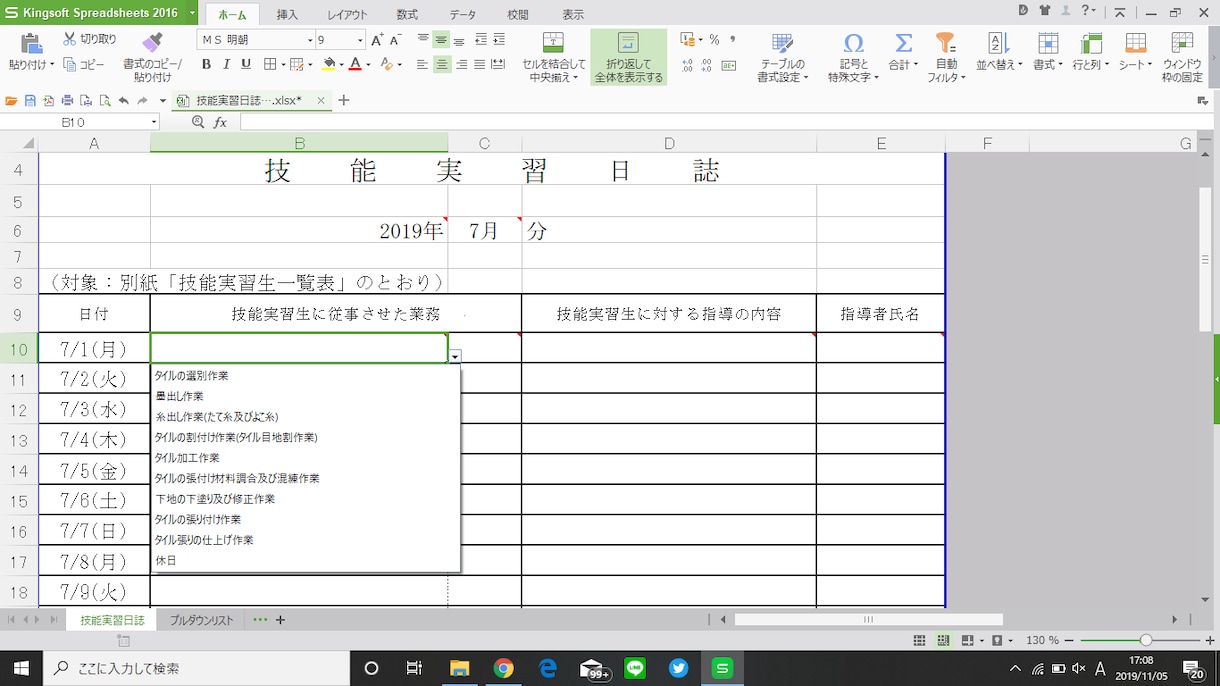
Task: Switch to プルダウンリスト sheet tab
Action: tap(201, 620)
